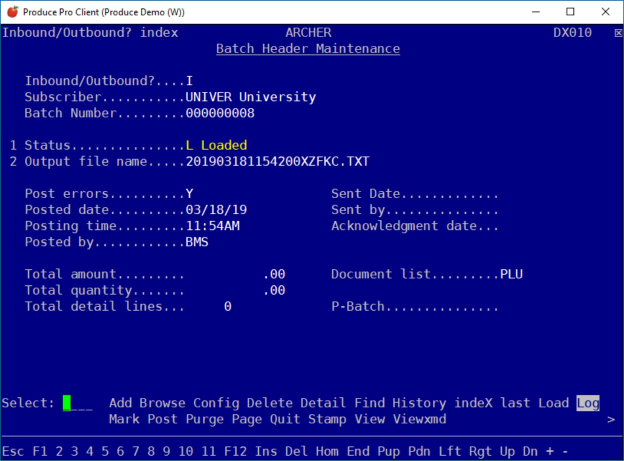Screen dimensions: 624x461
Task: Open the Detail command
Action: pos(323,403)
